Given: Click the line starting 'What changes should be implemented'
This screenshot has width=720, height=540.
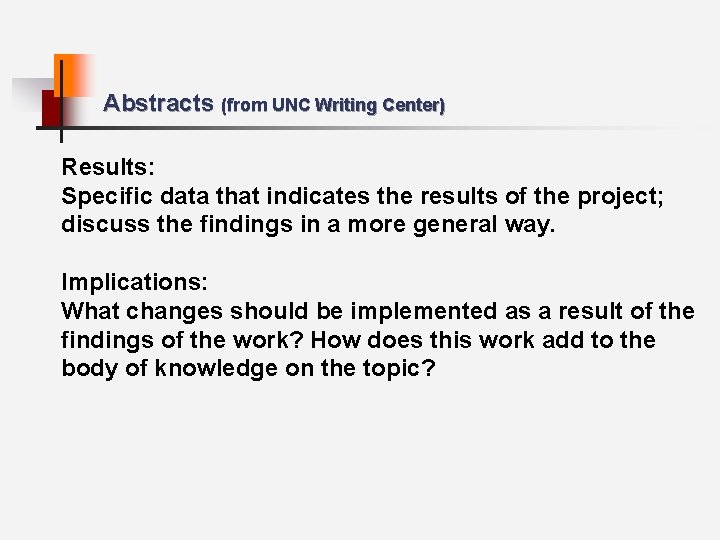Looking at the screenshot, I should click(378, 311).
